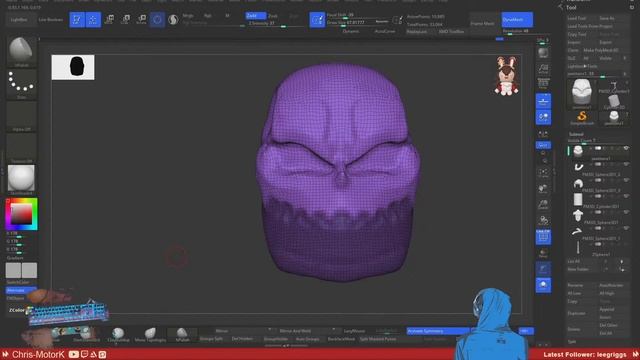Viewport: 640px width, 360px height.
Task: Click the camera view mascot head in viewport
Action: pos(507,76)
